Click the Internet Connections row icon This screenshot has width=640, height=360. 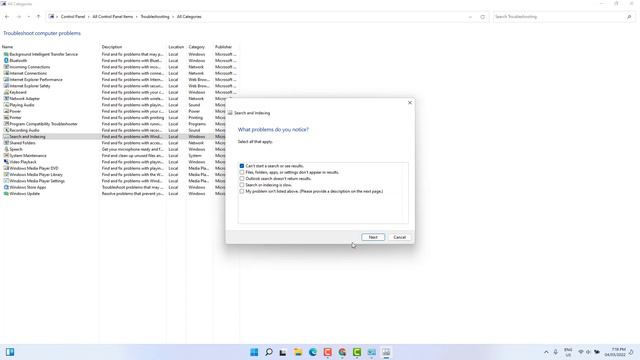pyautogui.click(x=6, y=73)
